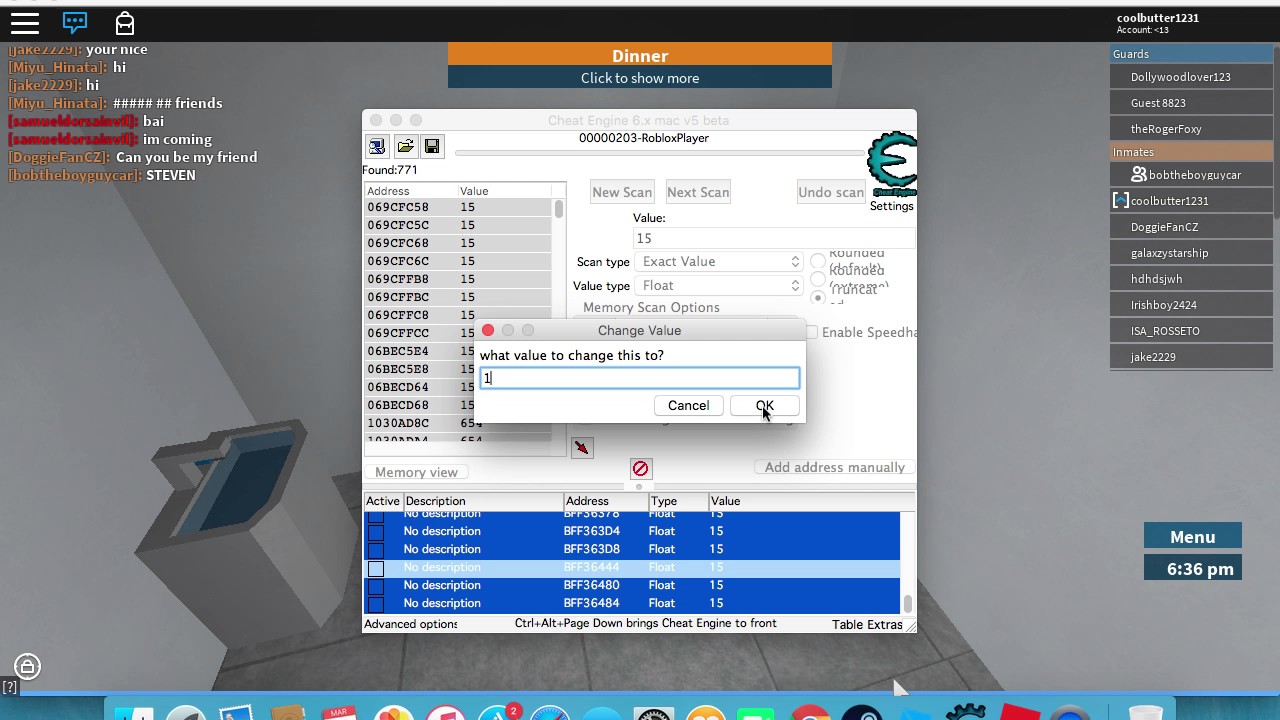Open the Calendar icon in the dock
This screenshot has height=720, width=1280.
(x=340, y=713)
